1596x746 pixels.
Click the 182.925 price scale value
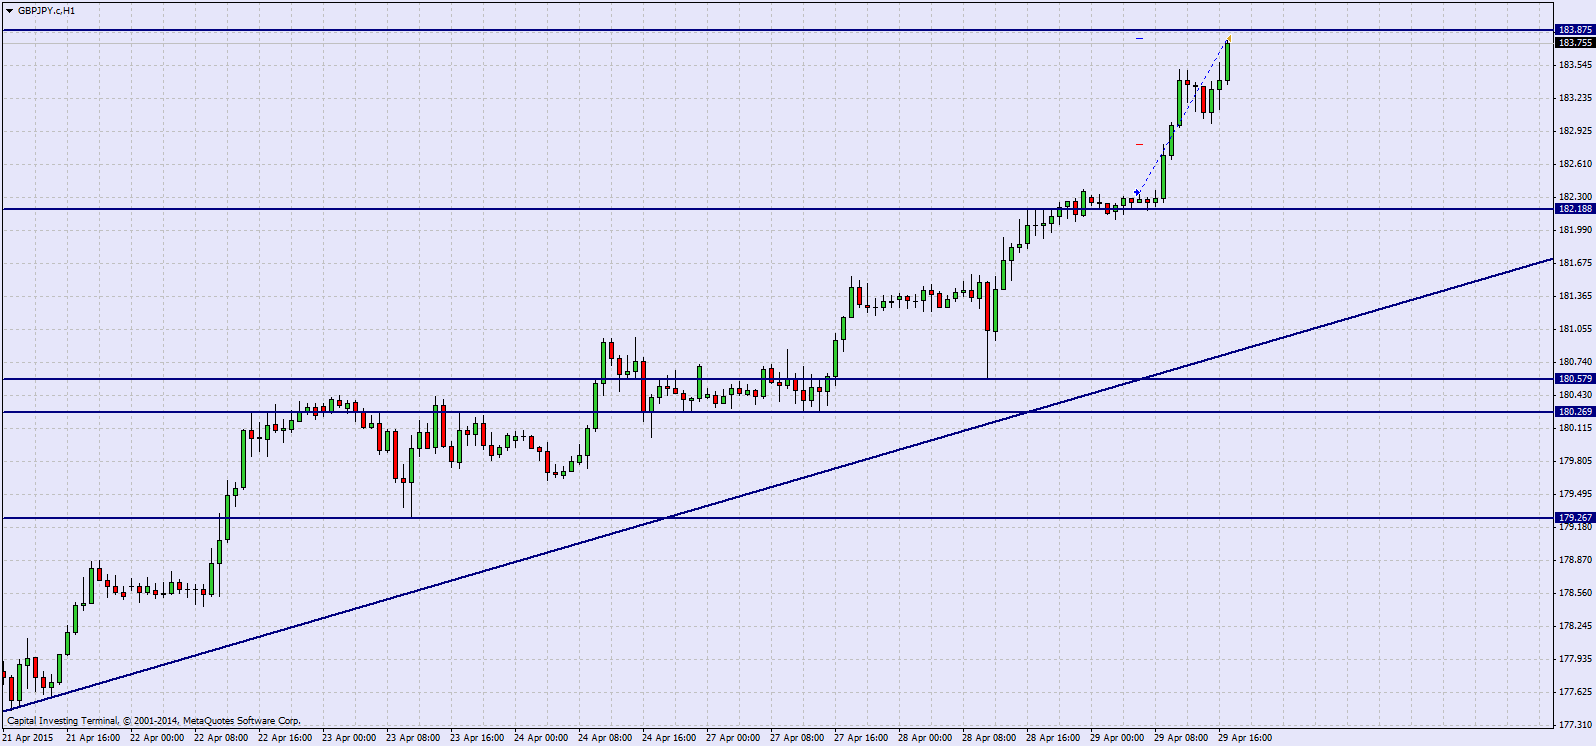tap(1575, 131)
